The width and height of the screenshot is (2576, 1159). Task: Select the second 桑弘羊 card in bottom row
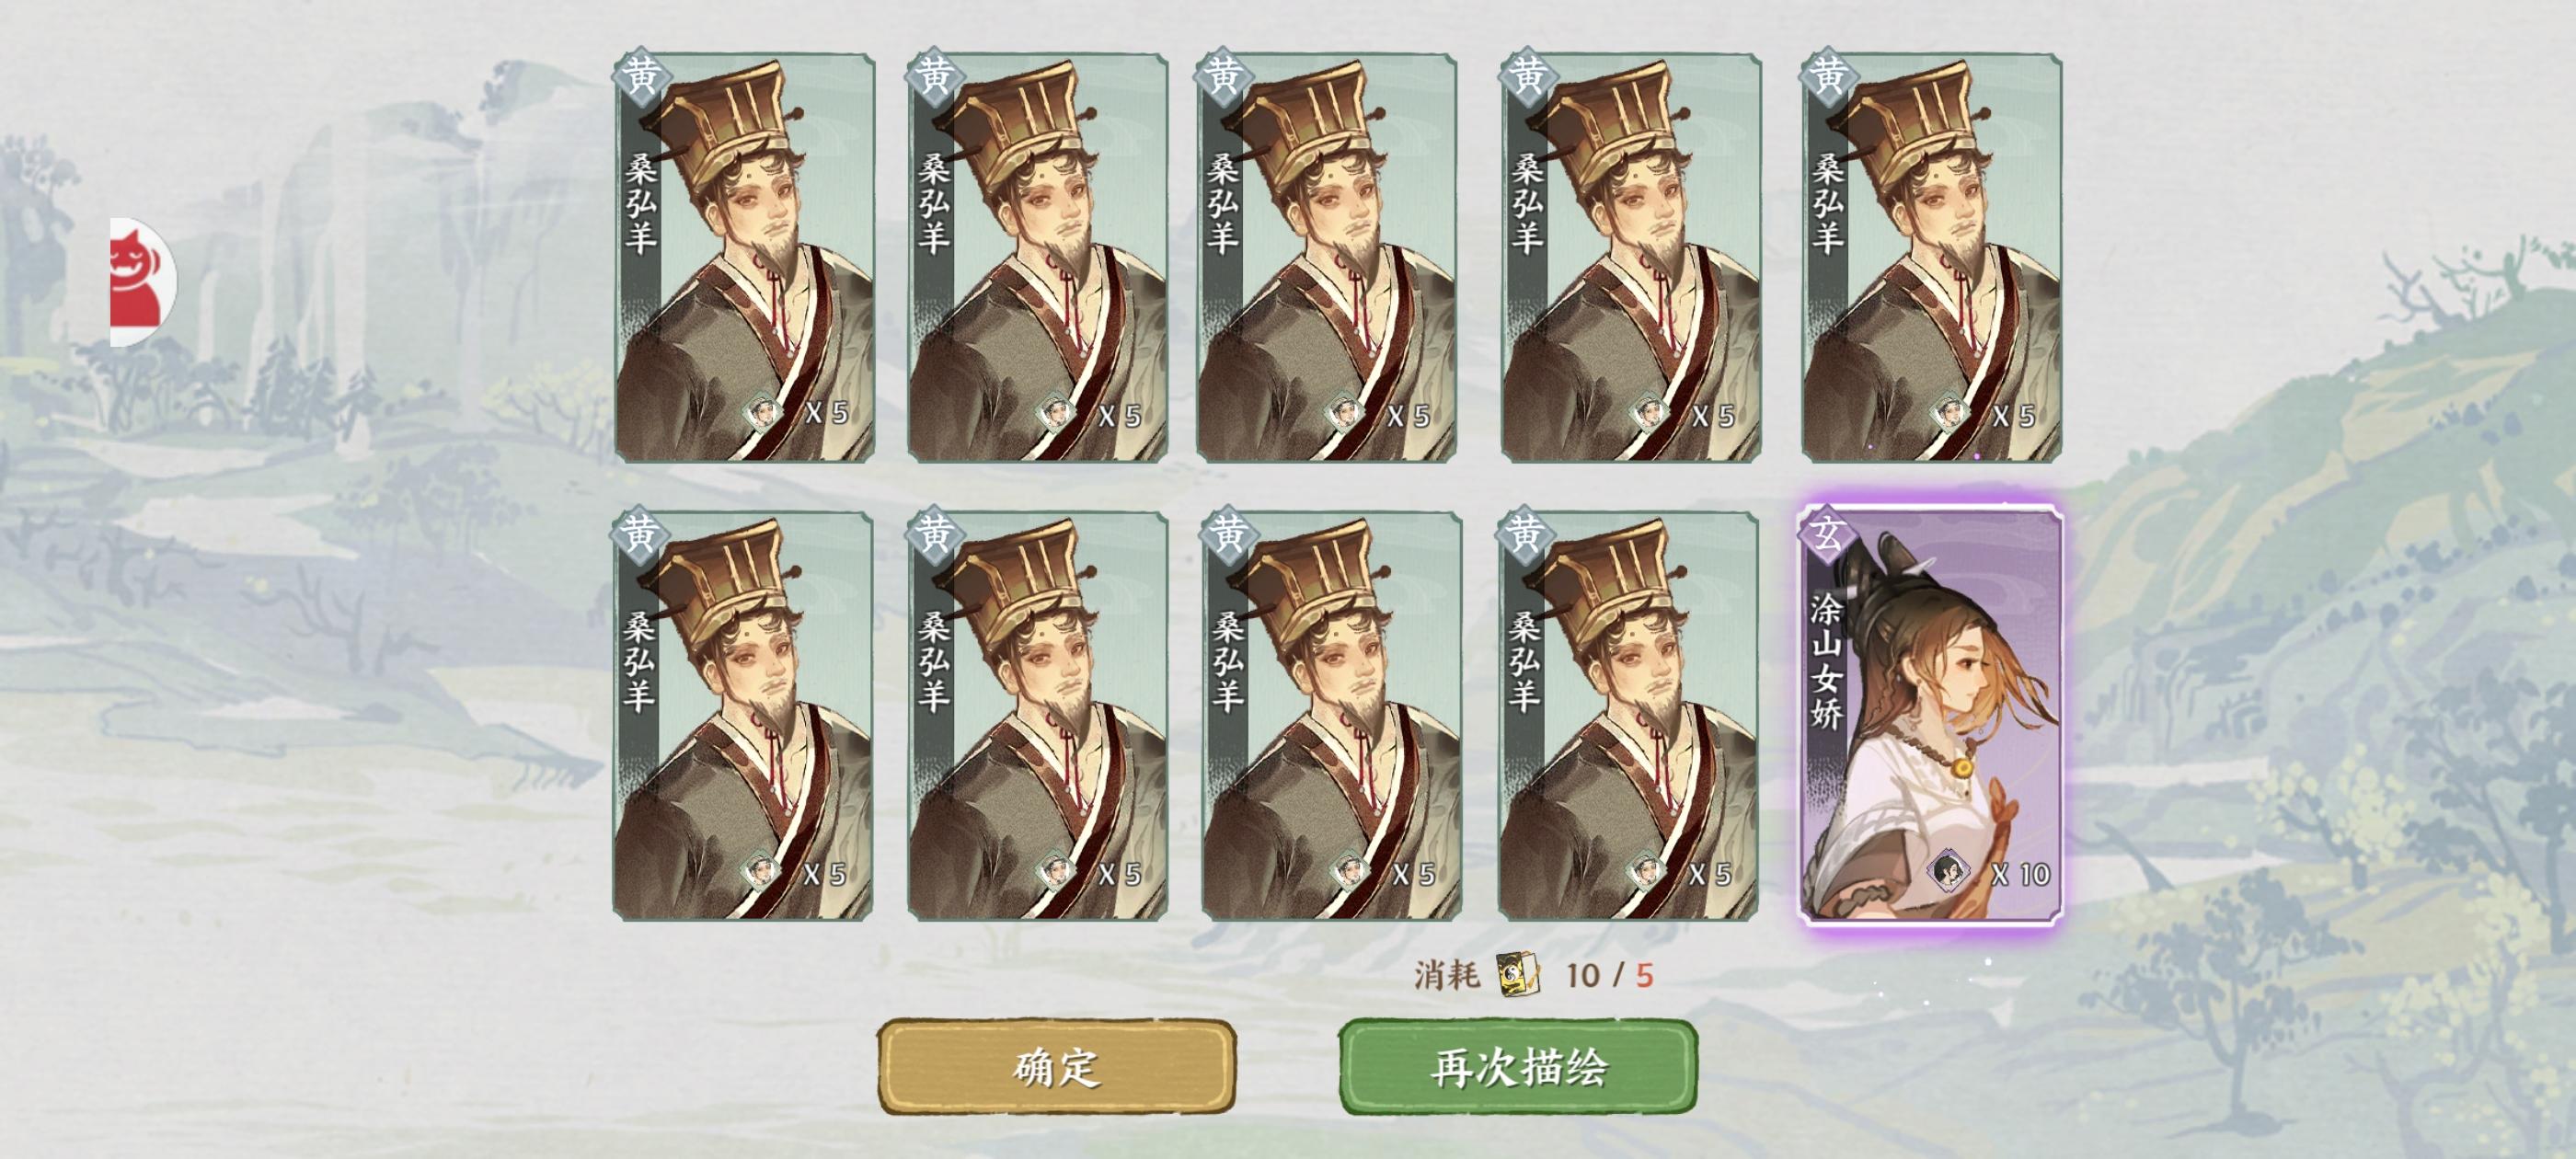click(x=1038, y=716)
